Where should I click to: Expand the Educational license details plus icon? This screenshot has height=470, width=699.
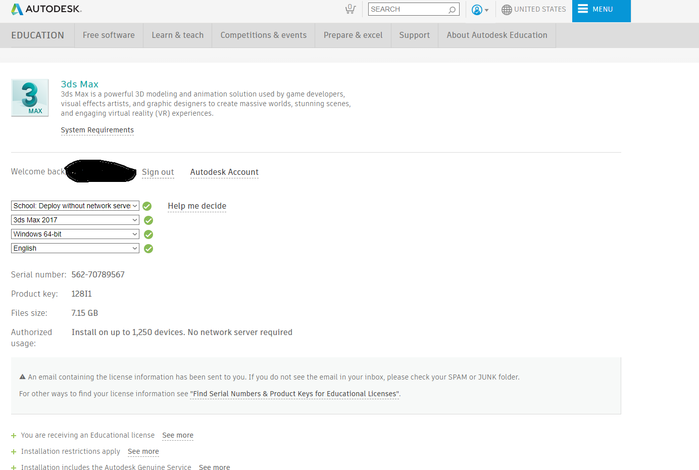tap(13, 435)
